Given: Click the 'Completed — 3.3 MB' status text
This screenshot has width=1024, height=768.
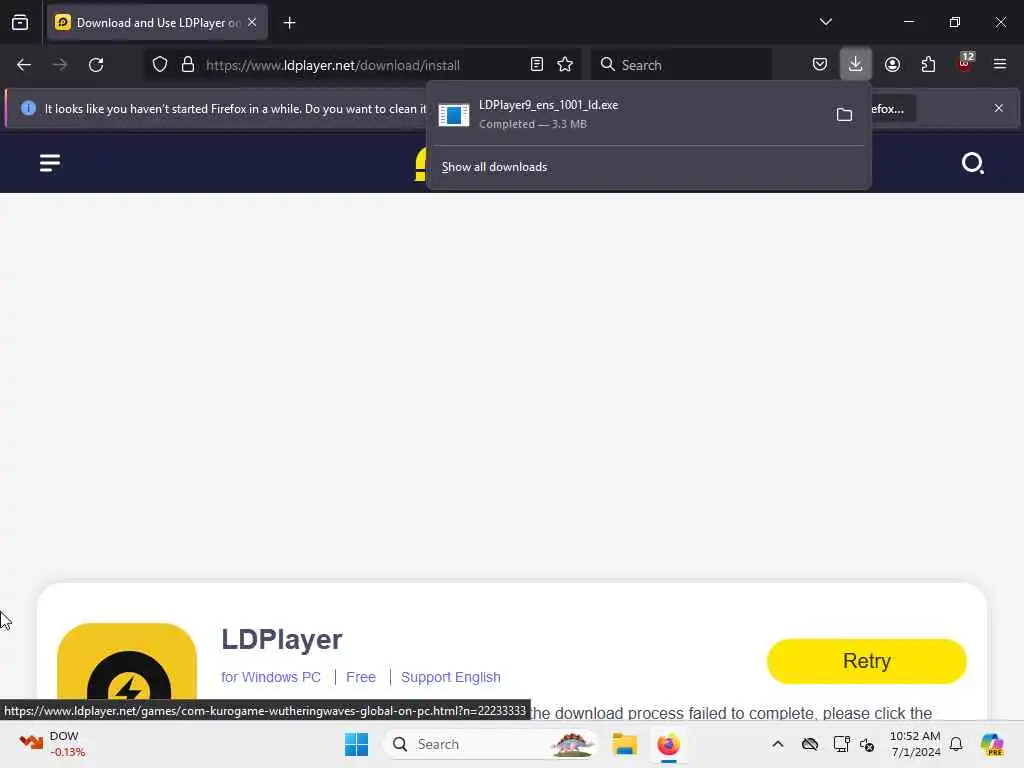Looking at the screenshot, I should tap(532, 124).
